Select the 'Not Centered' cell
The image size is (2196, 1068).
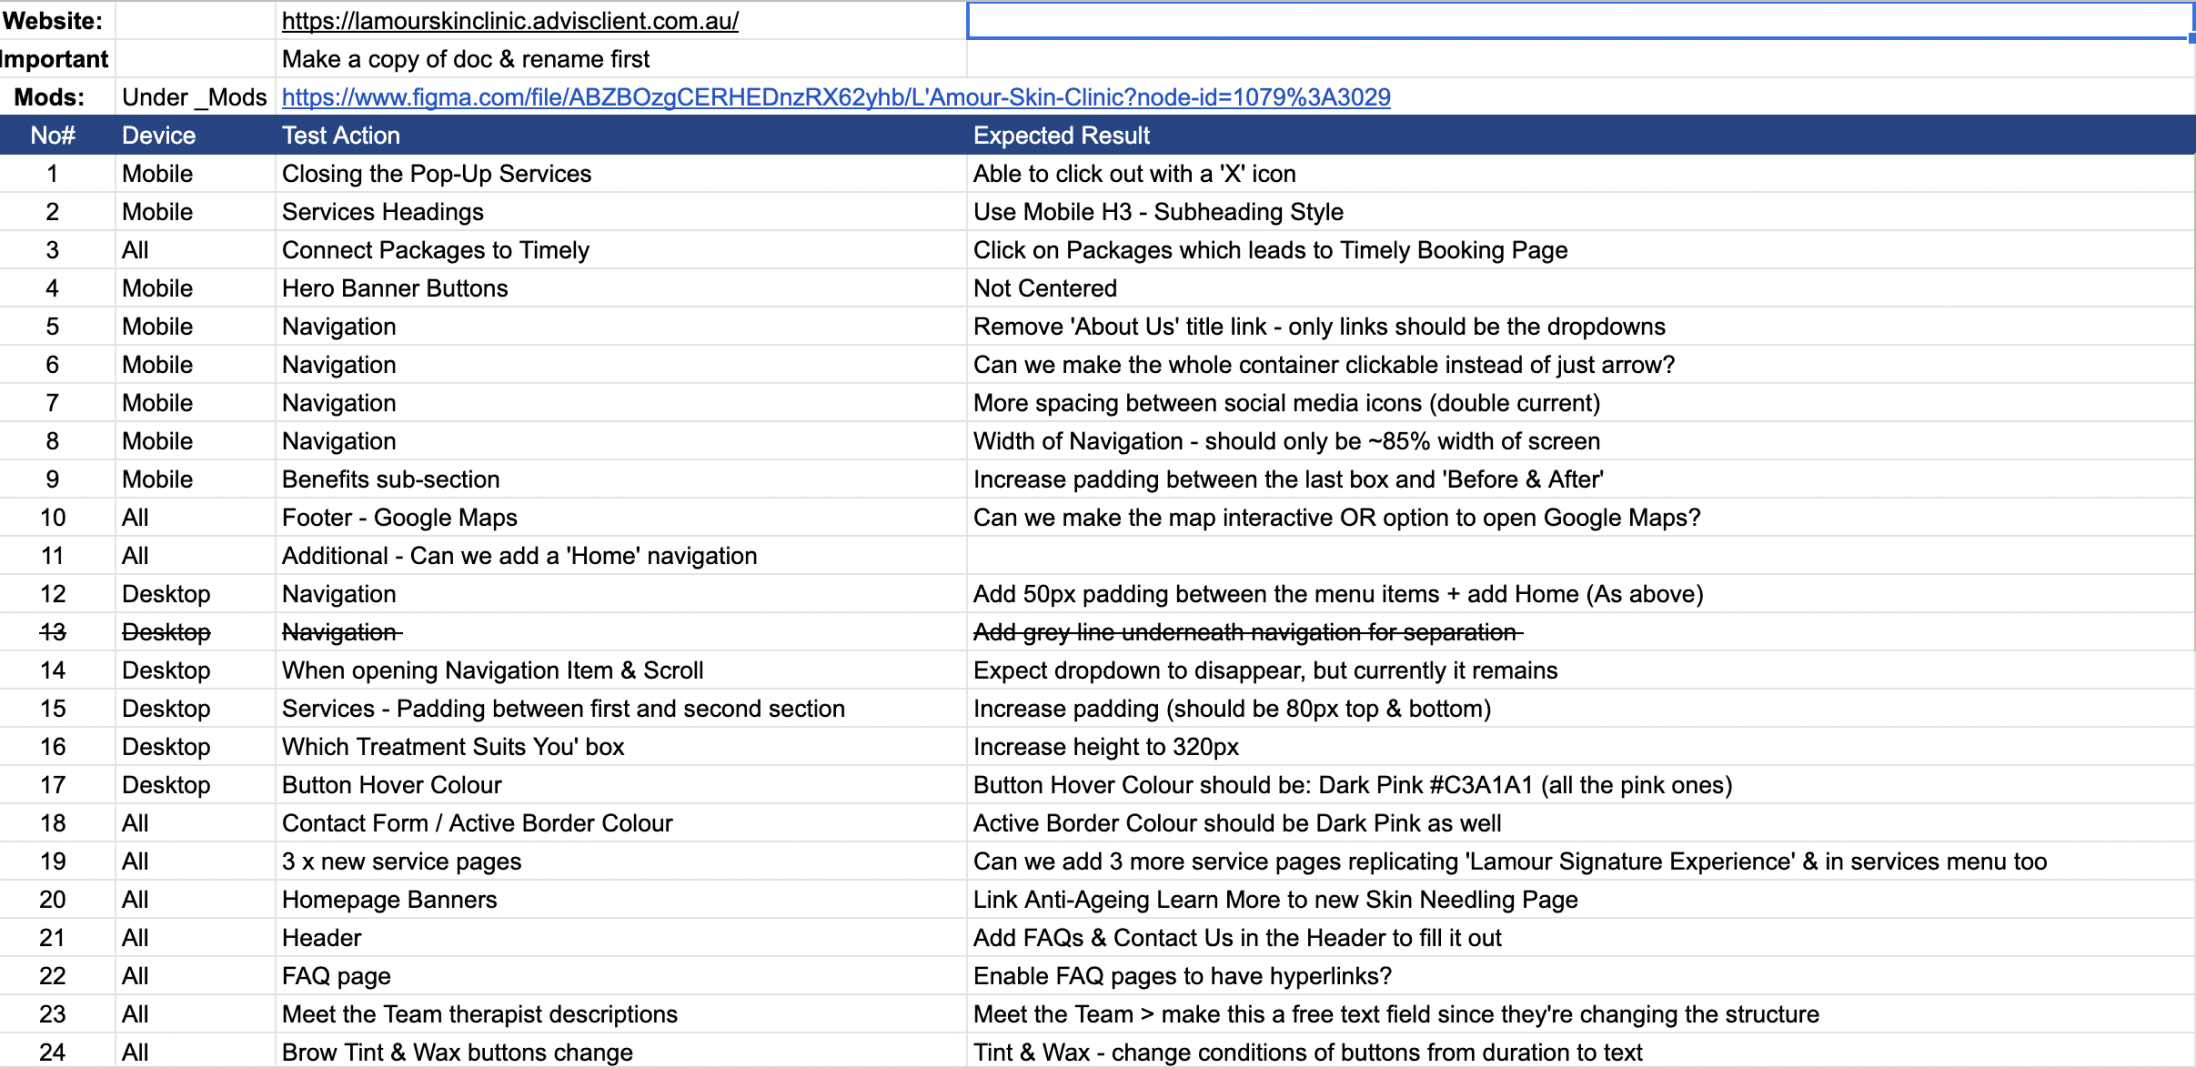[1580, 288]
